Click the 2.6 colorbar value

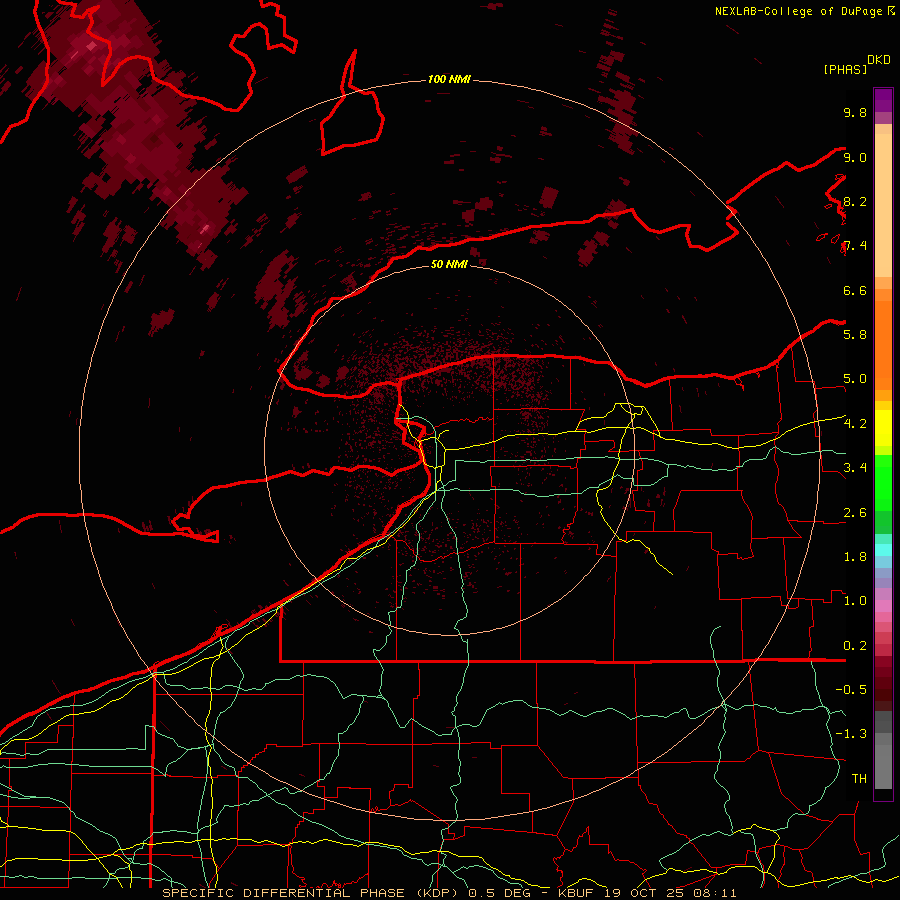(855, 513)
